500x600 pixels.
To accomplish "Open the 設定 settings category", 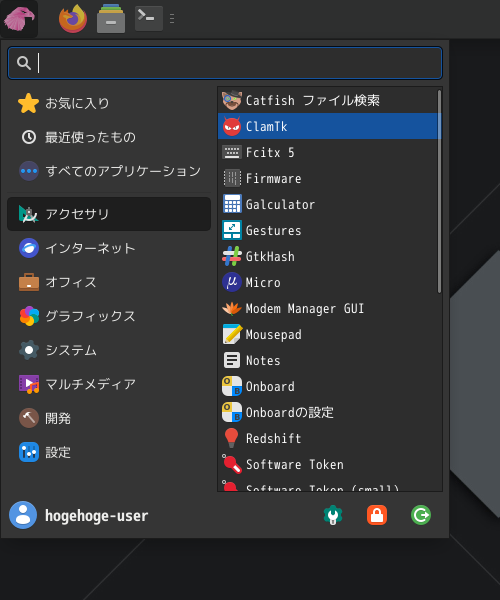I will (x=109, y=452).
